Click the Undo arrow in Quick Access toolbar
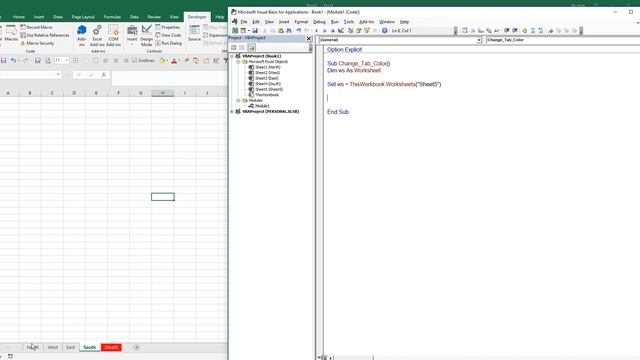The image size is (640, 360). tap(13, 60)
